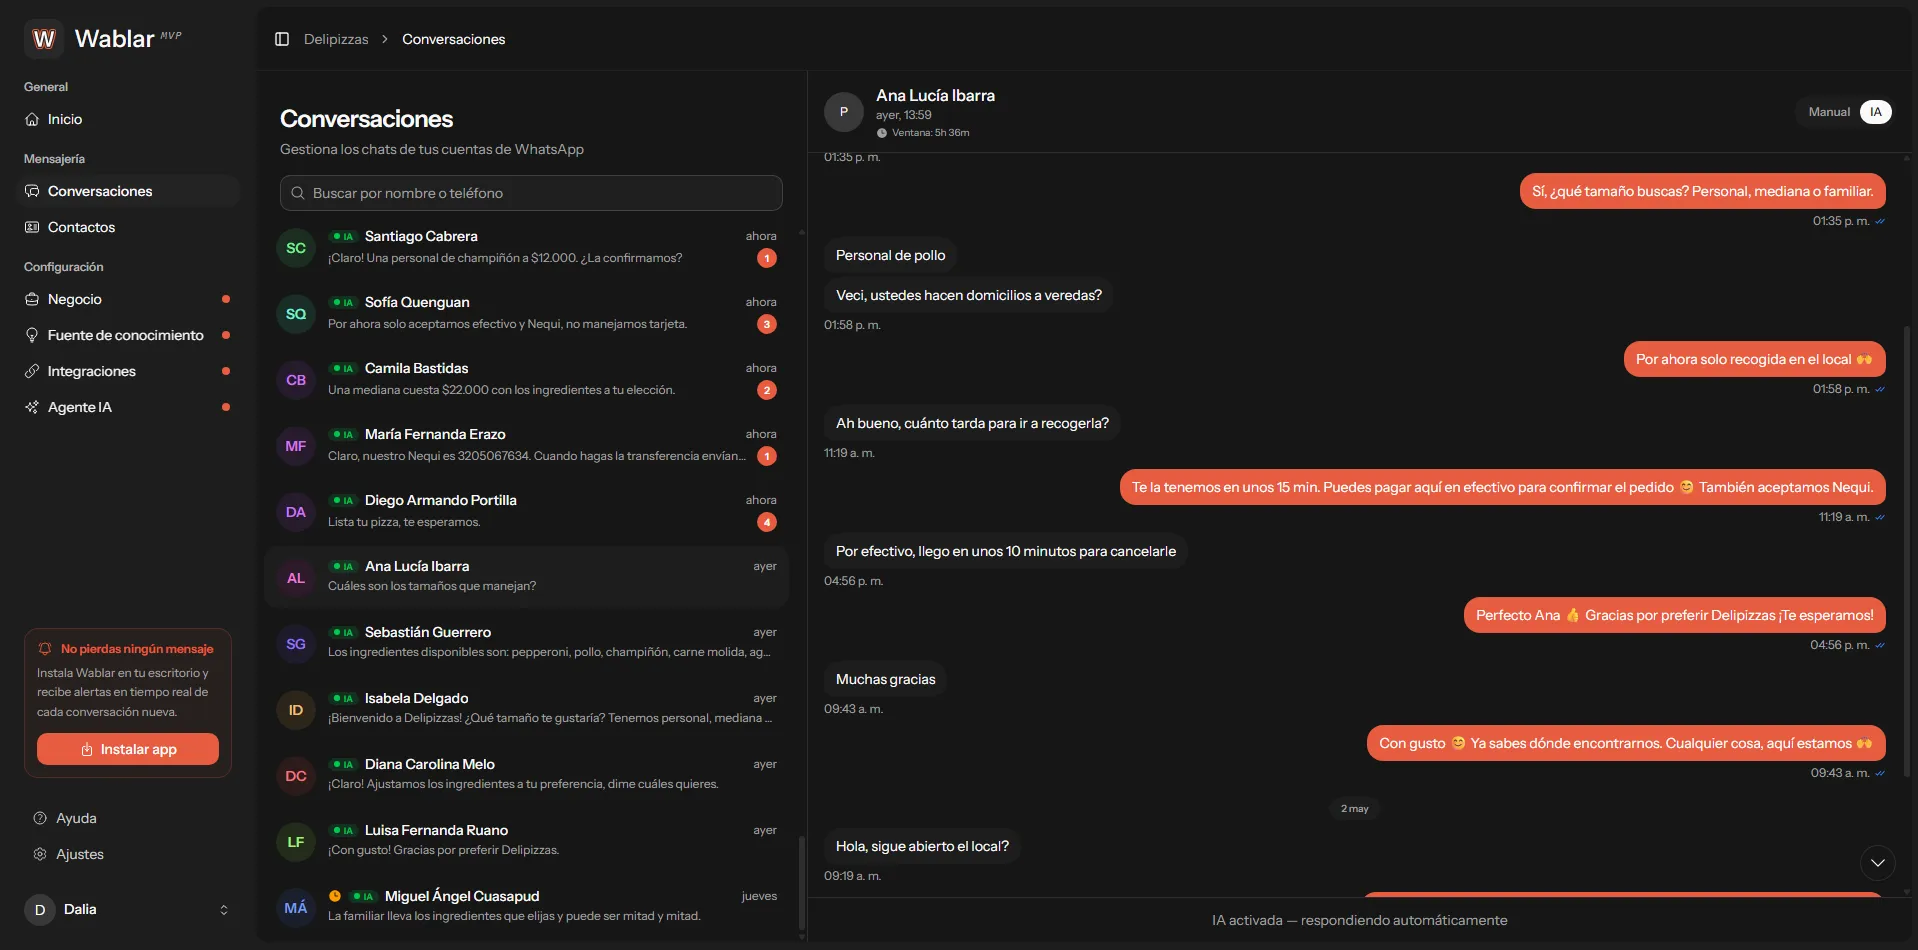This screenshot has width=1918, height=950.
Task: Click the Agente IA sparkle icon
Action: (32, 407)
